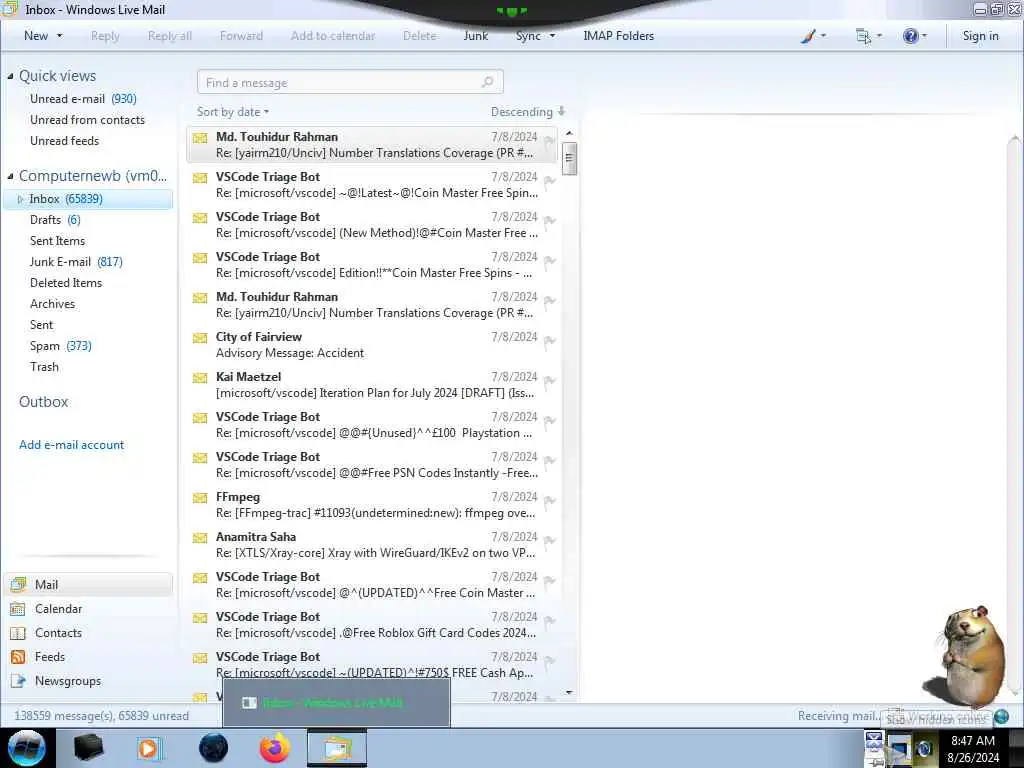Image resolution: width=1024 pixels, height=768 pixels.
Task: Collapse the Quick views section
Action: [10, 76]
